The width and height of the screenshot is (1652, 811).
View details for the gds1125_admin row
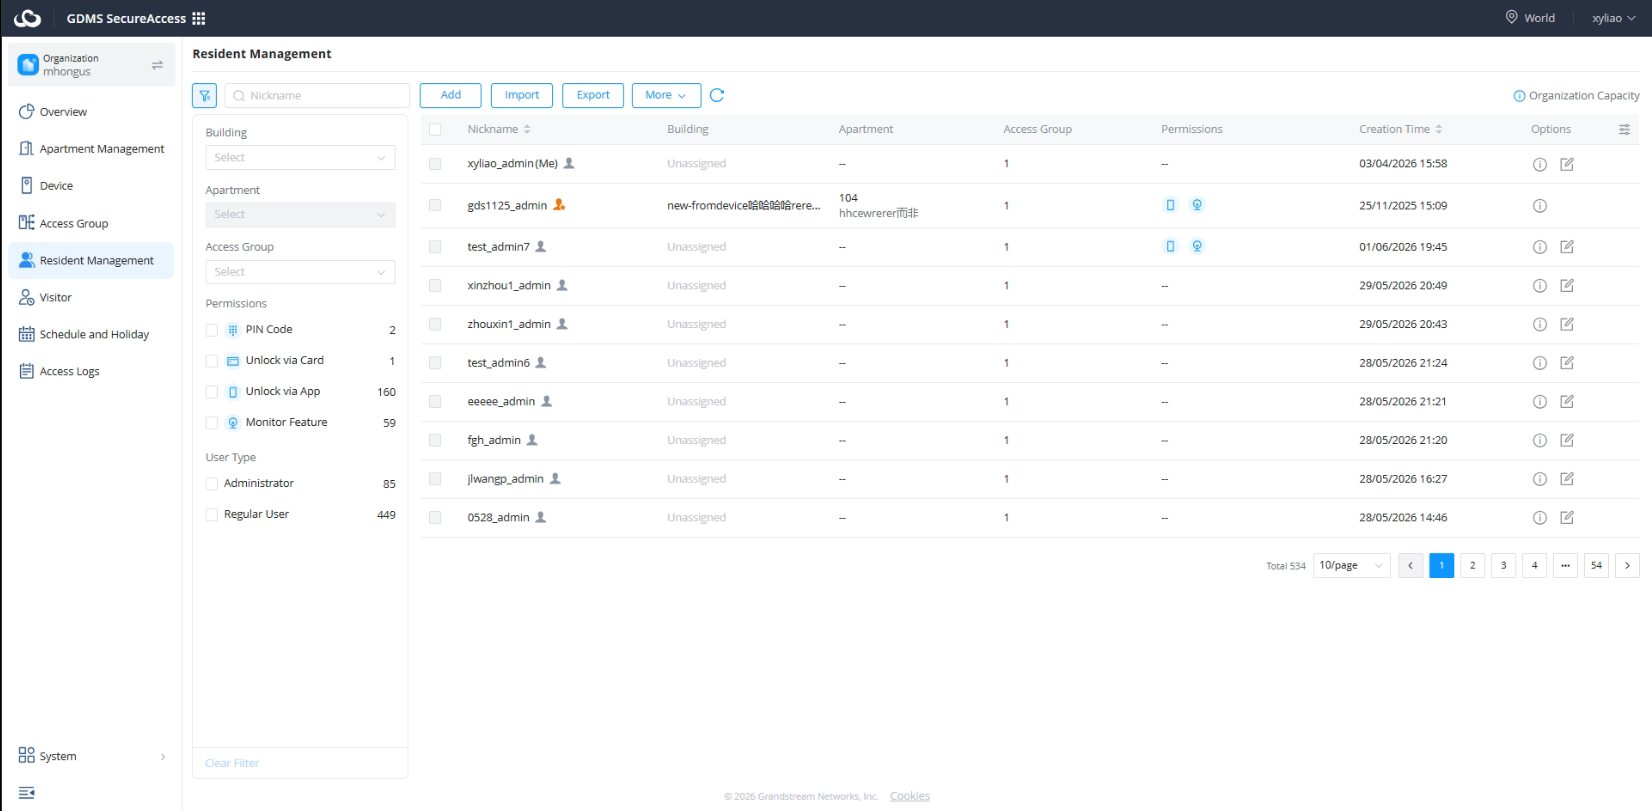click(x=1540, y=206)
